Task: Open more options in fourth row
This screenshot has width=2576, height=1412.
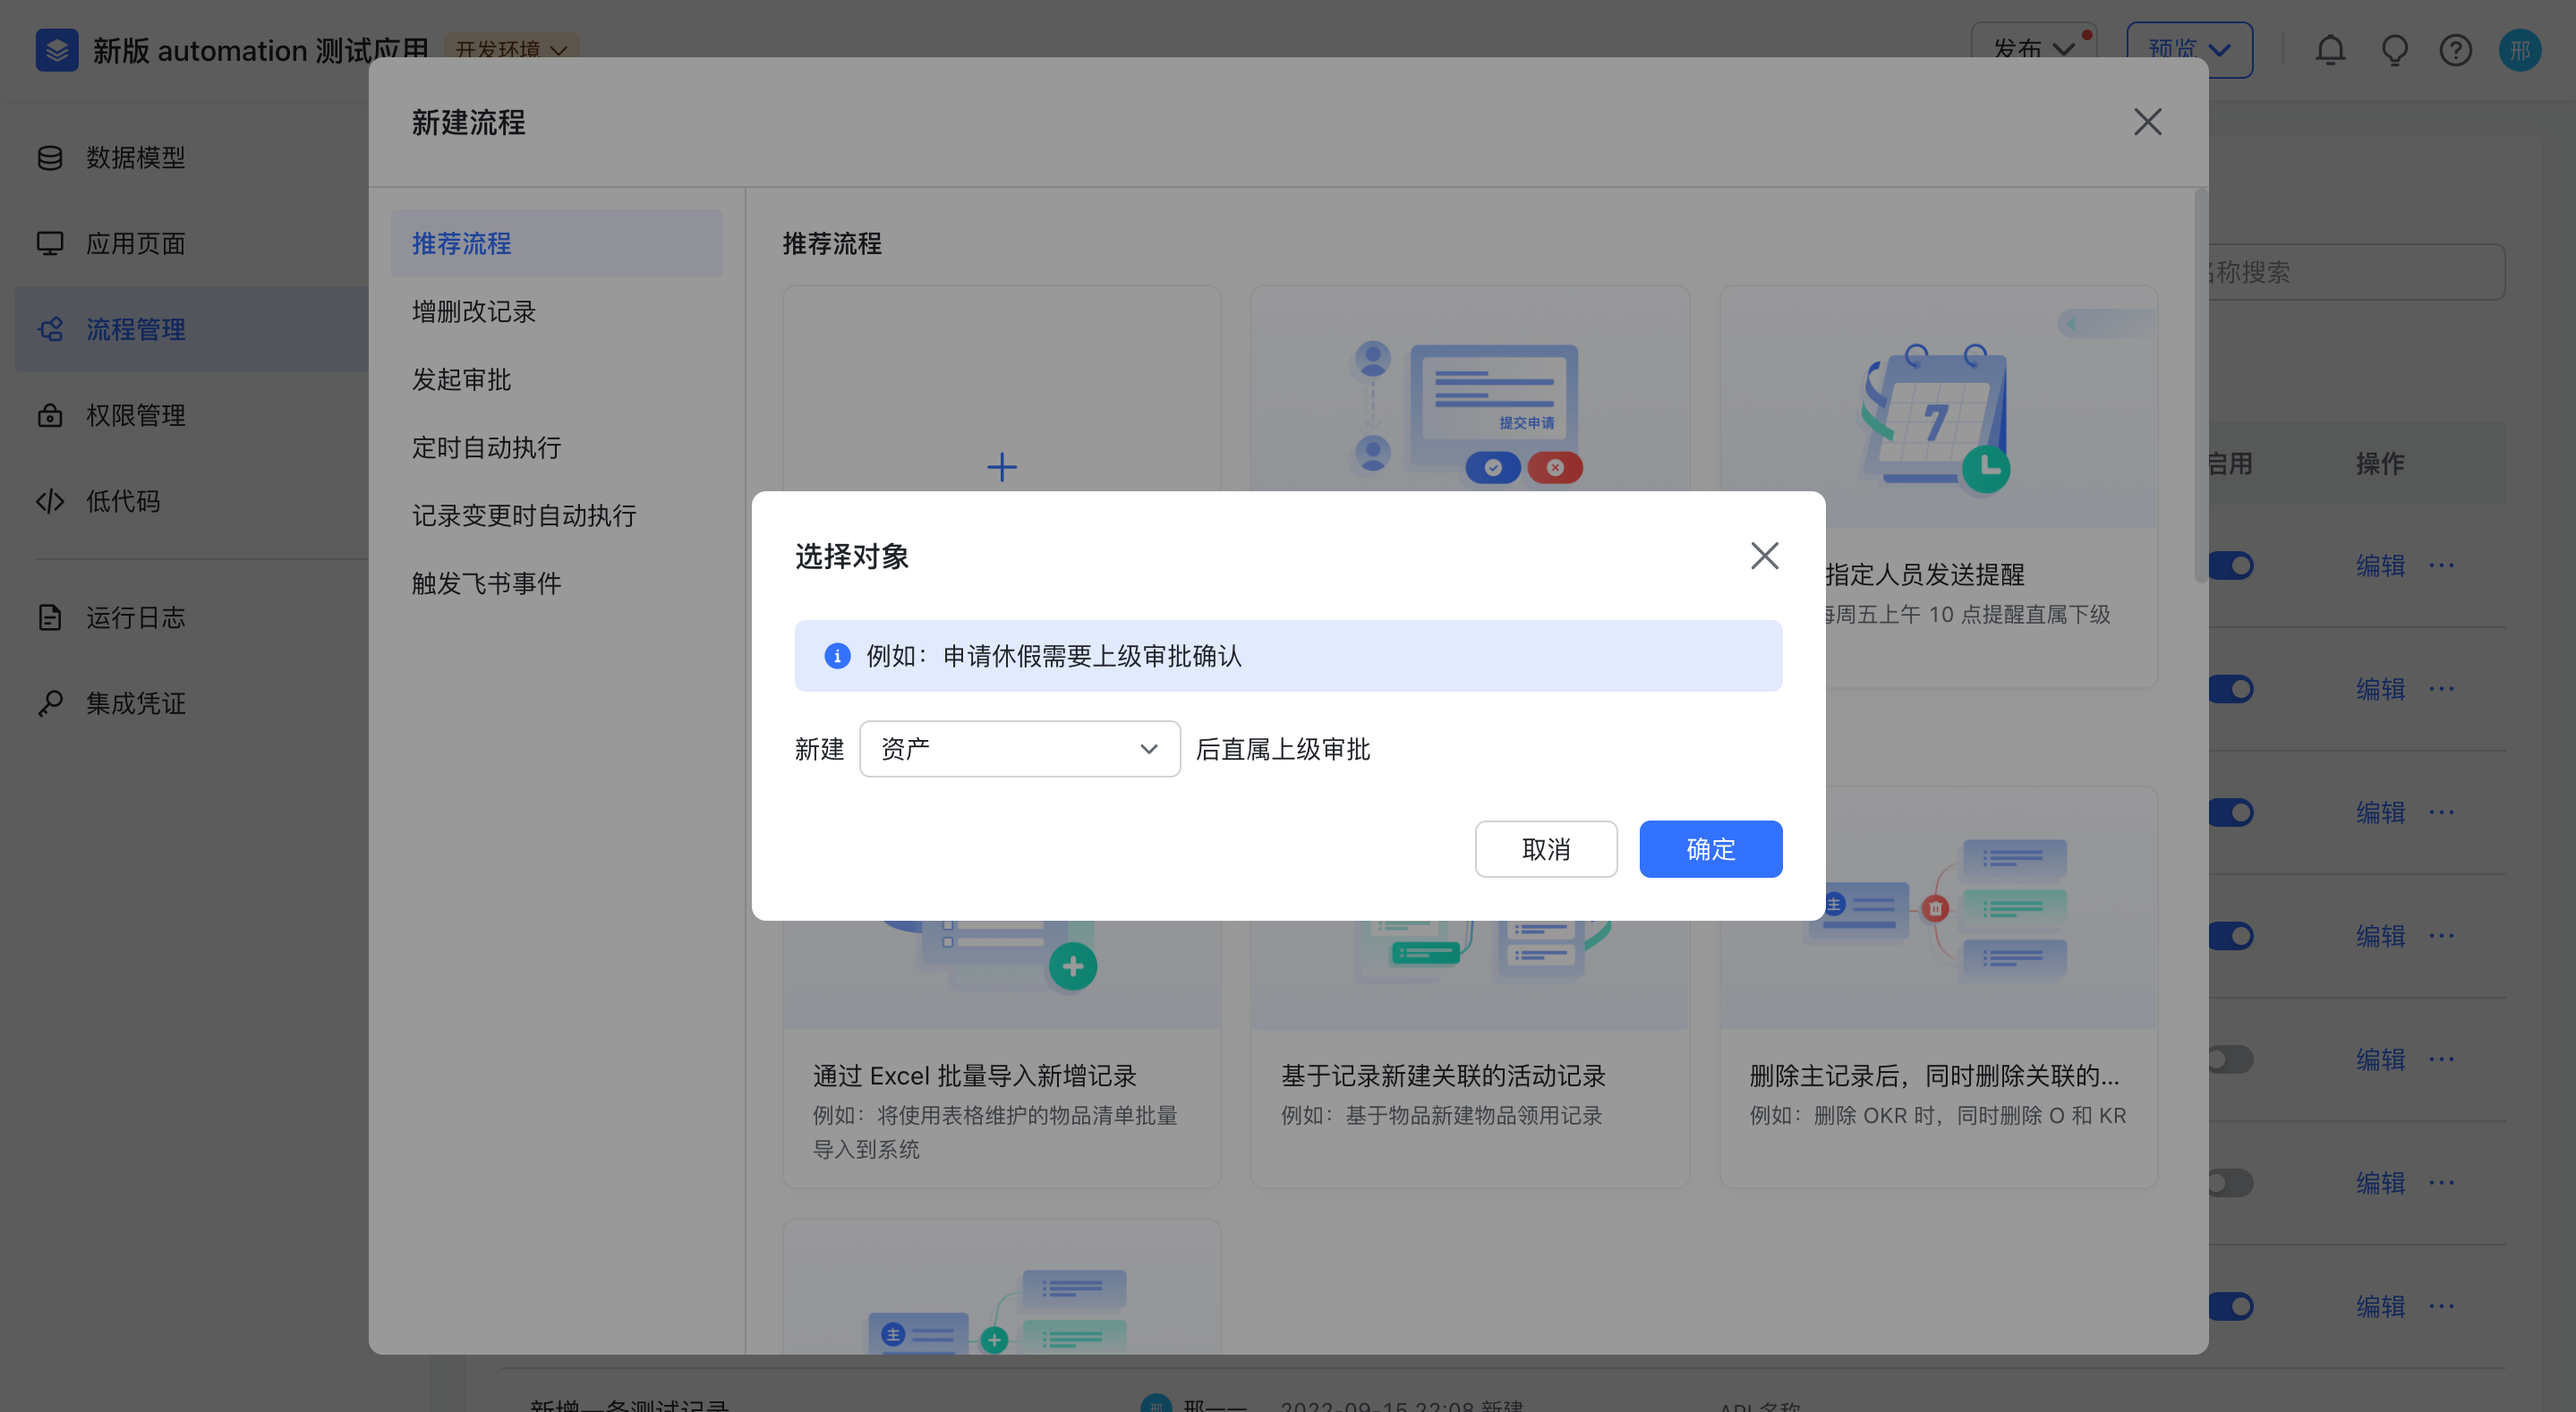Action: click(x=2441, y=936)
